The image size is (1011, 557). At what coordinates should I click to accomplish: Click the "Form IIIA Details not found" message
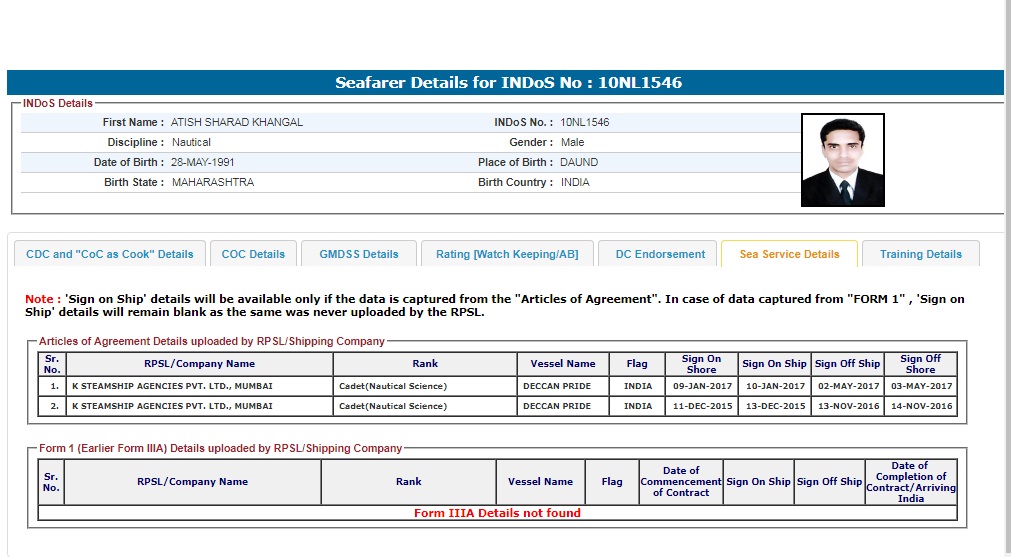[497, 513]
